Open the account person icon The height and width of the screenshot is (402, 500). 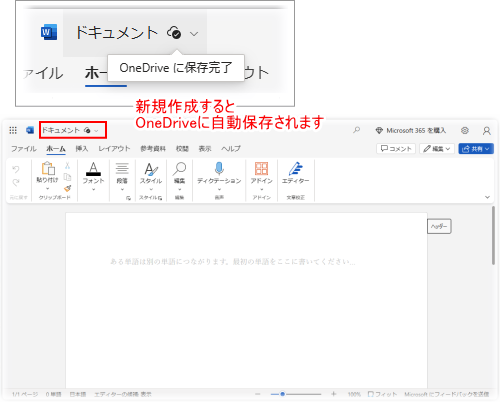[x=487, y=131]
